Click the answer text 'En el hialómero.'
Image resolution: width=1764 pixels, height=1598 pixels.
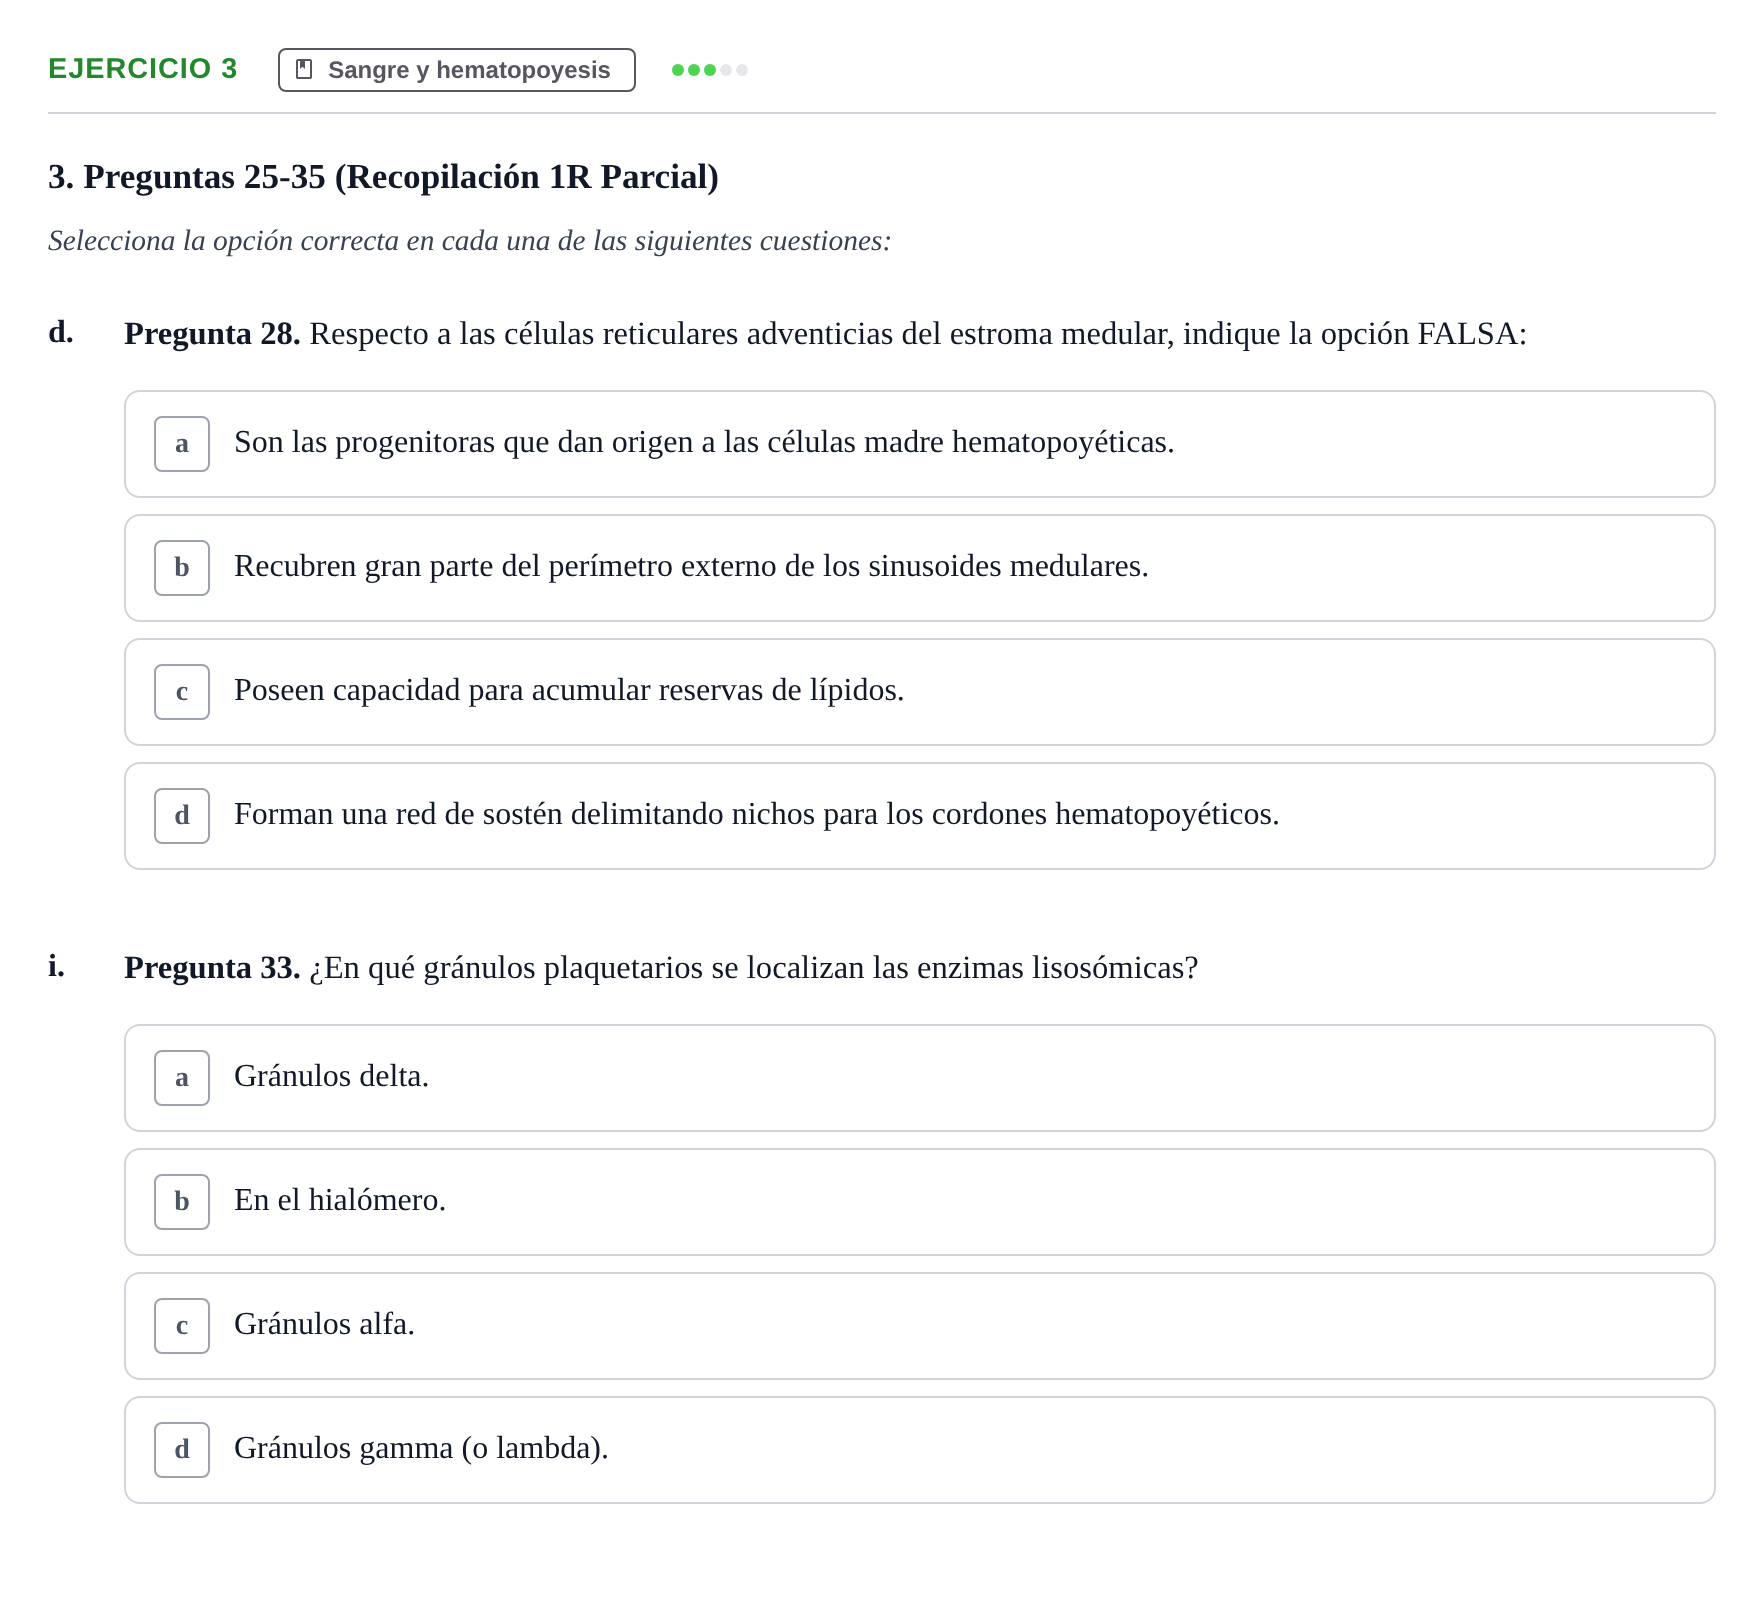(x=340, y=1200)
